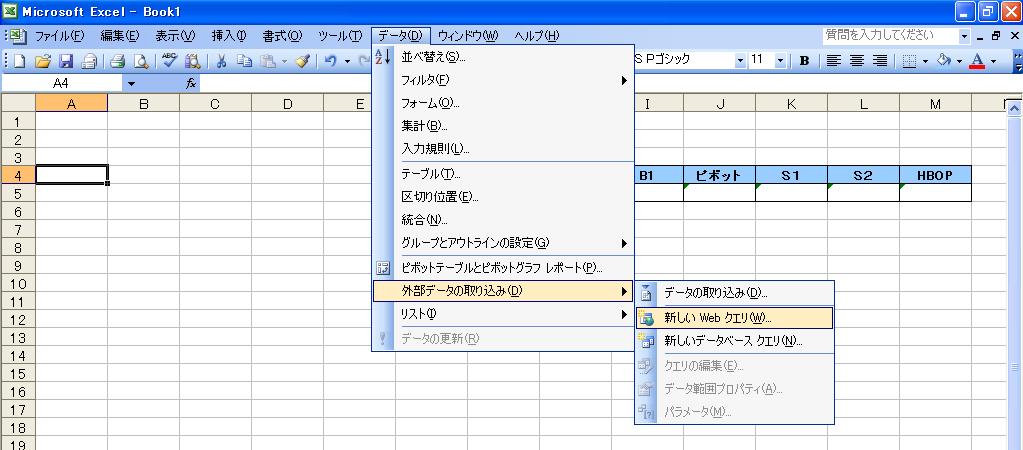
Task: Open the Fill Color dropdown arrow
Action: click(x=959, y=61)
